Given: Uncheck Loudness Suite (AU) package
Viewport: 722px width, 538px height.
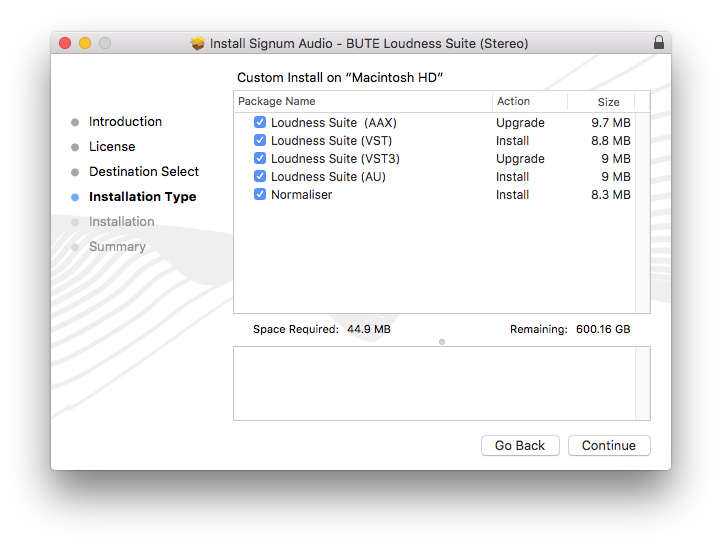Looking at the screenshot, I should coord(260,177).
